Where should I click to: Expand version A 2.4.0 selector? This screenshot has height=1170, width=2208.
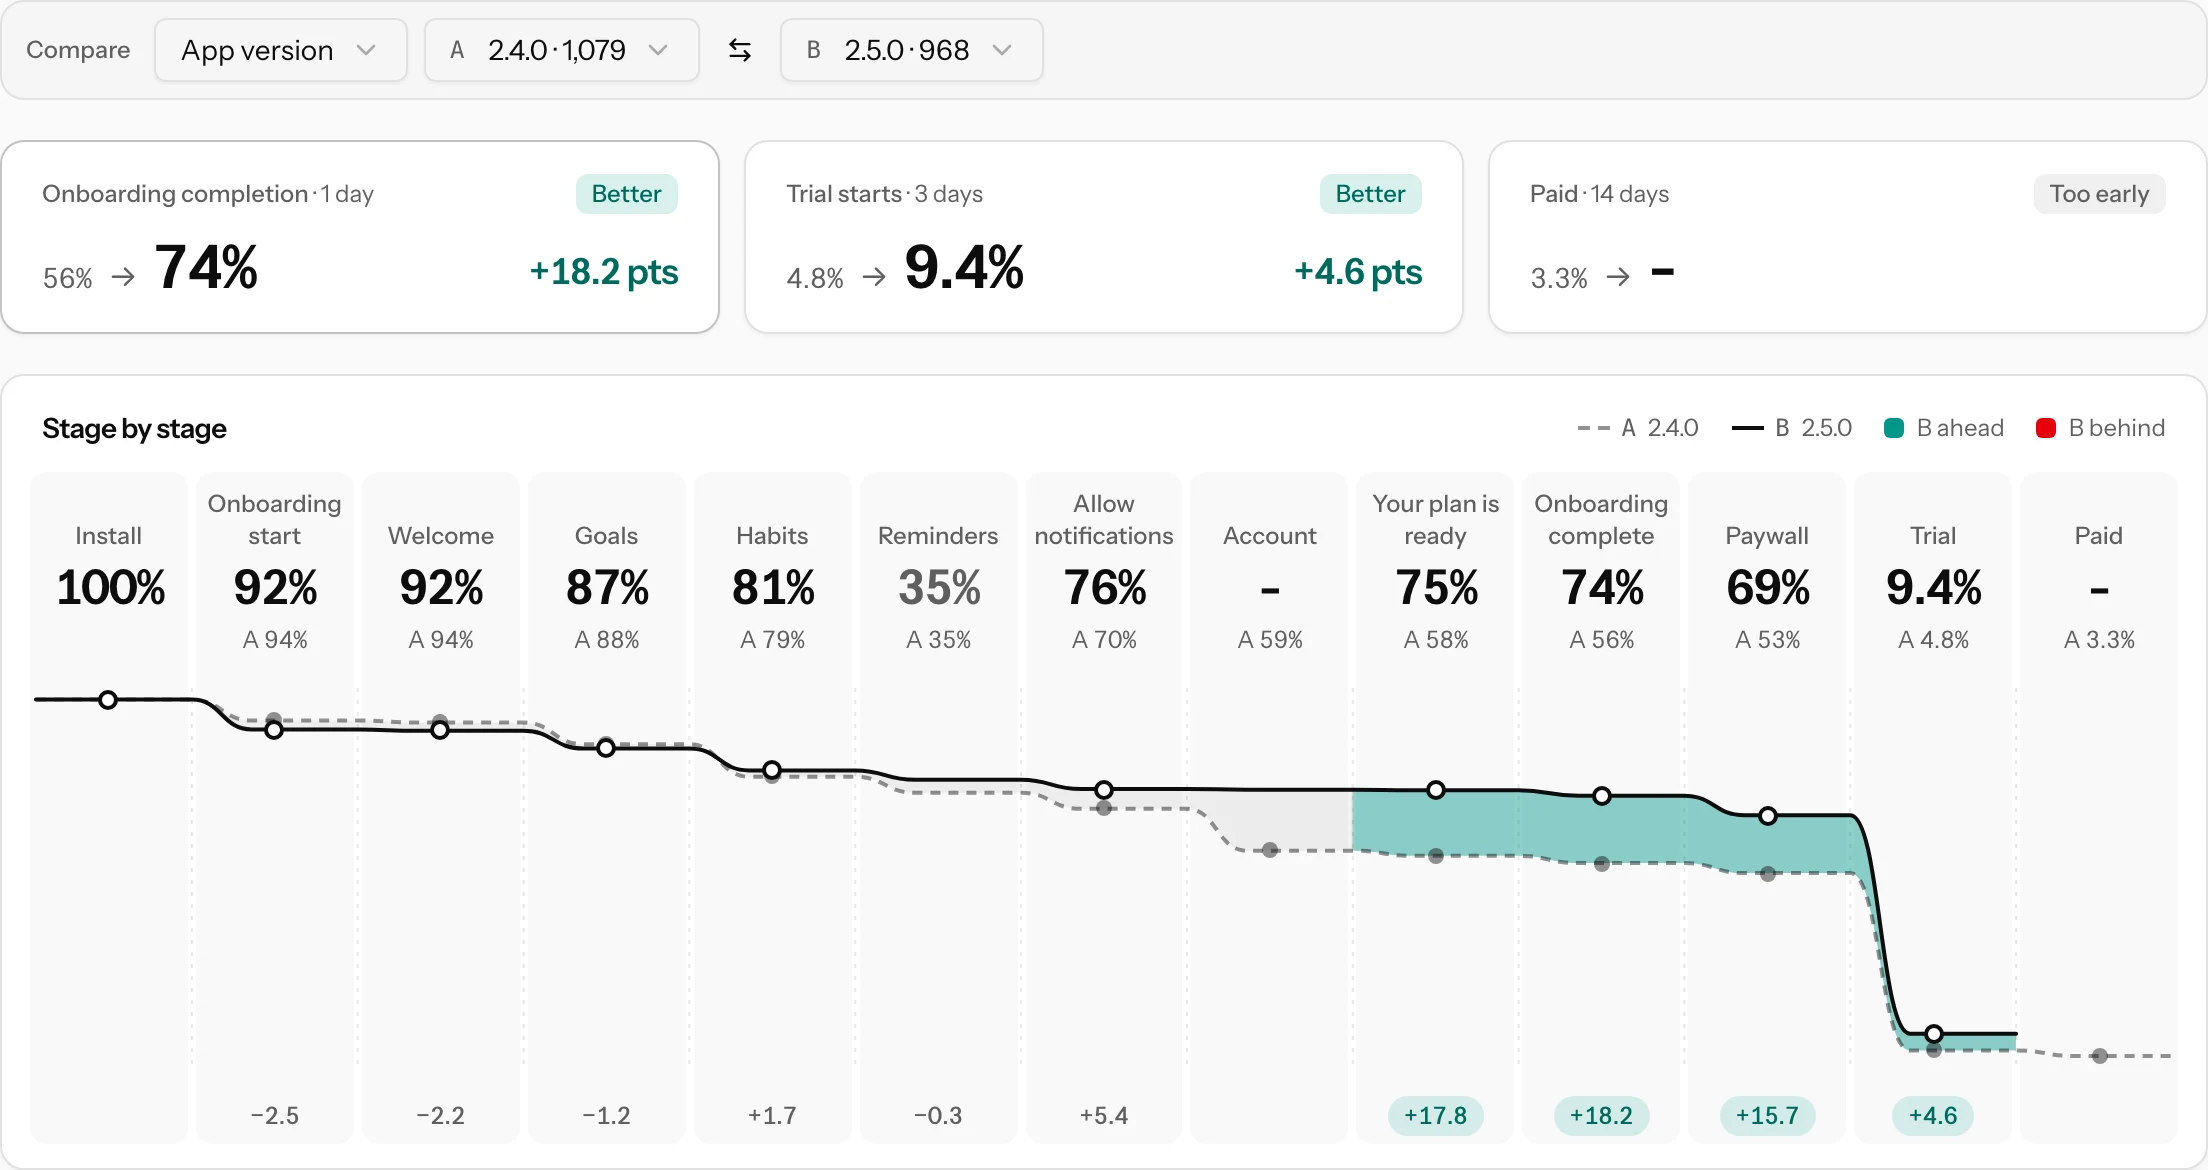(561, 50)
